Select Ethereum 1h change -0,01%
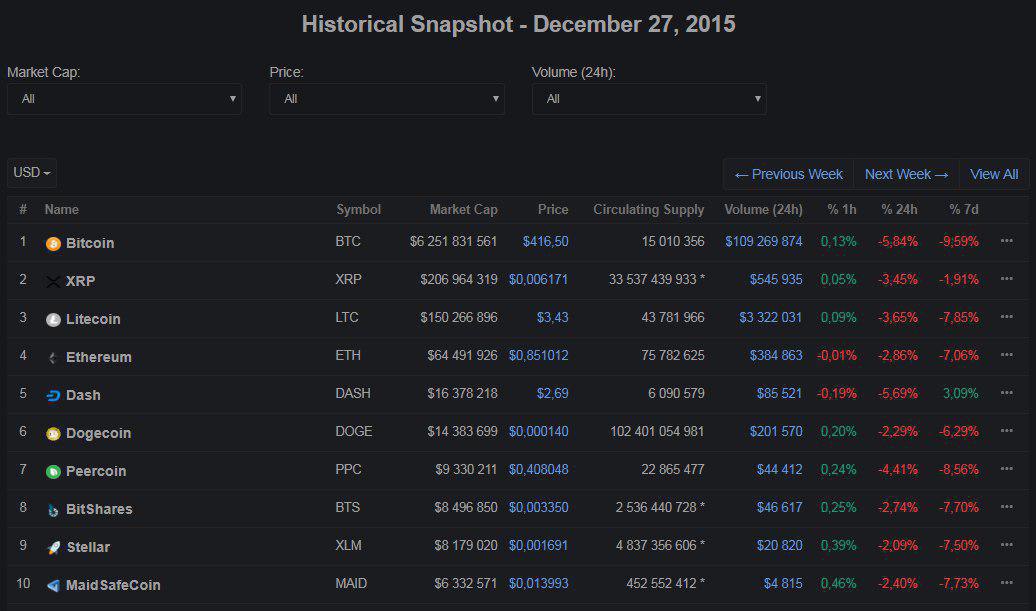The height and width of the screenshot is (611, 1036). point(836,355)
